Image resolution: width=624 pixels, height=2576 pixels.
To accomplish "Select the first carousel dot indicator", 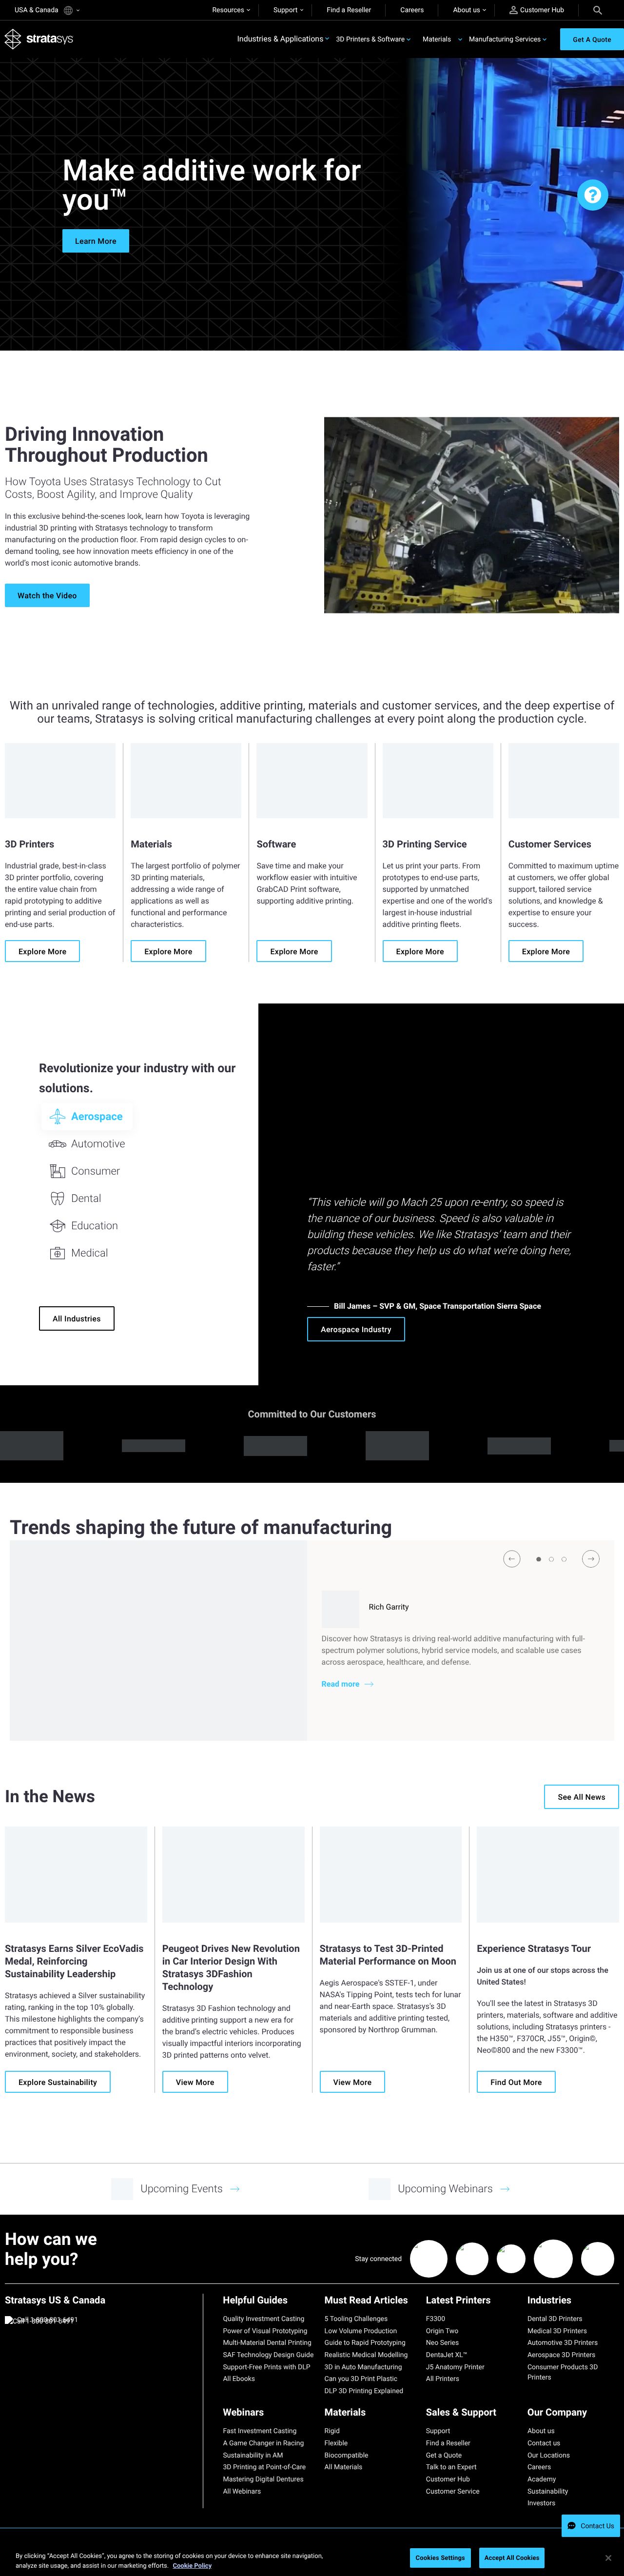I will 538,1558.
